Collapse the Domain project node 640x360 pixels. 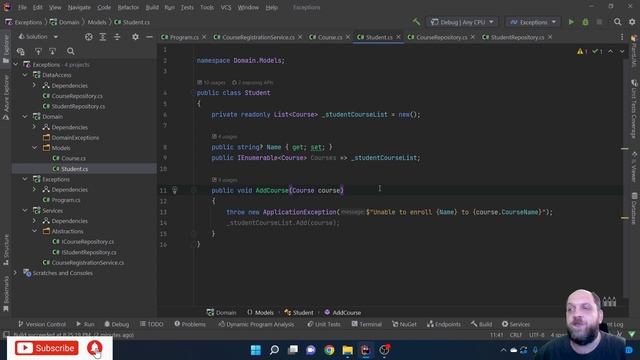[25, 117]
